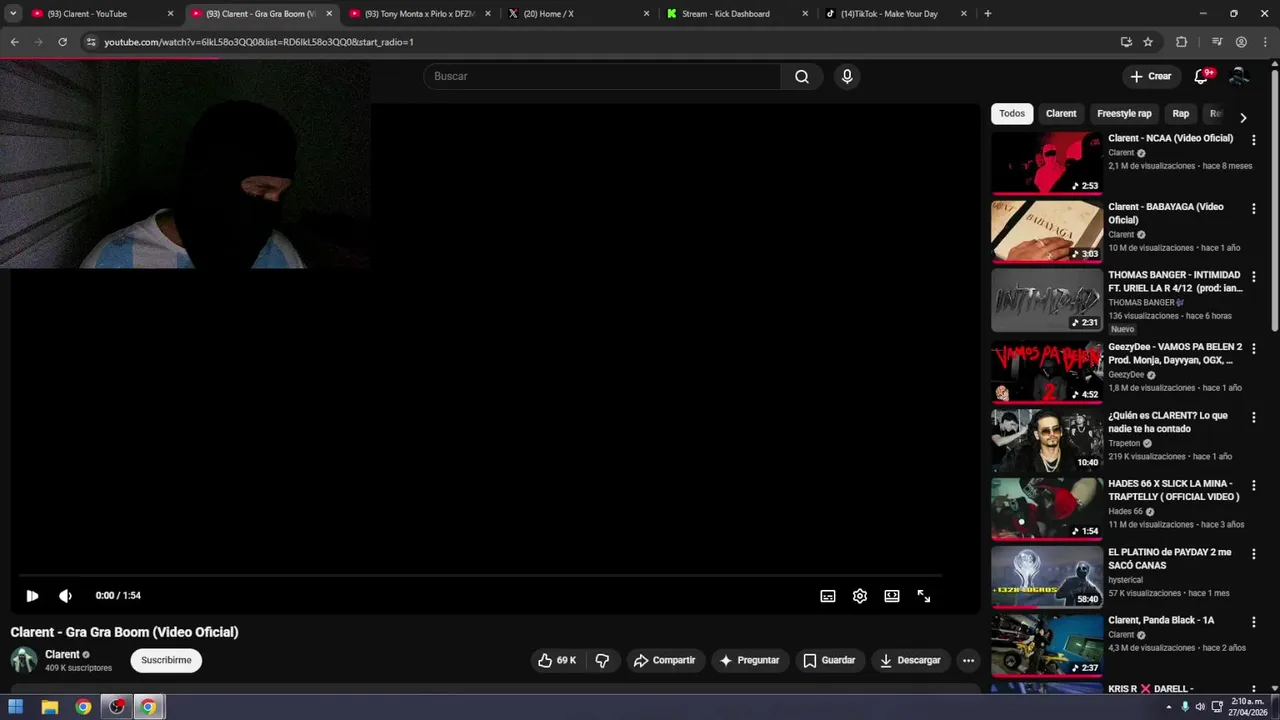The image size is (1280, 720).
Task: Open a new browser tab
Action: pos(988,14)
